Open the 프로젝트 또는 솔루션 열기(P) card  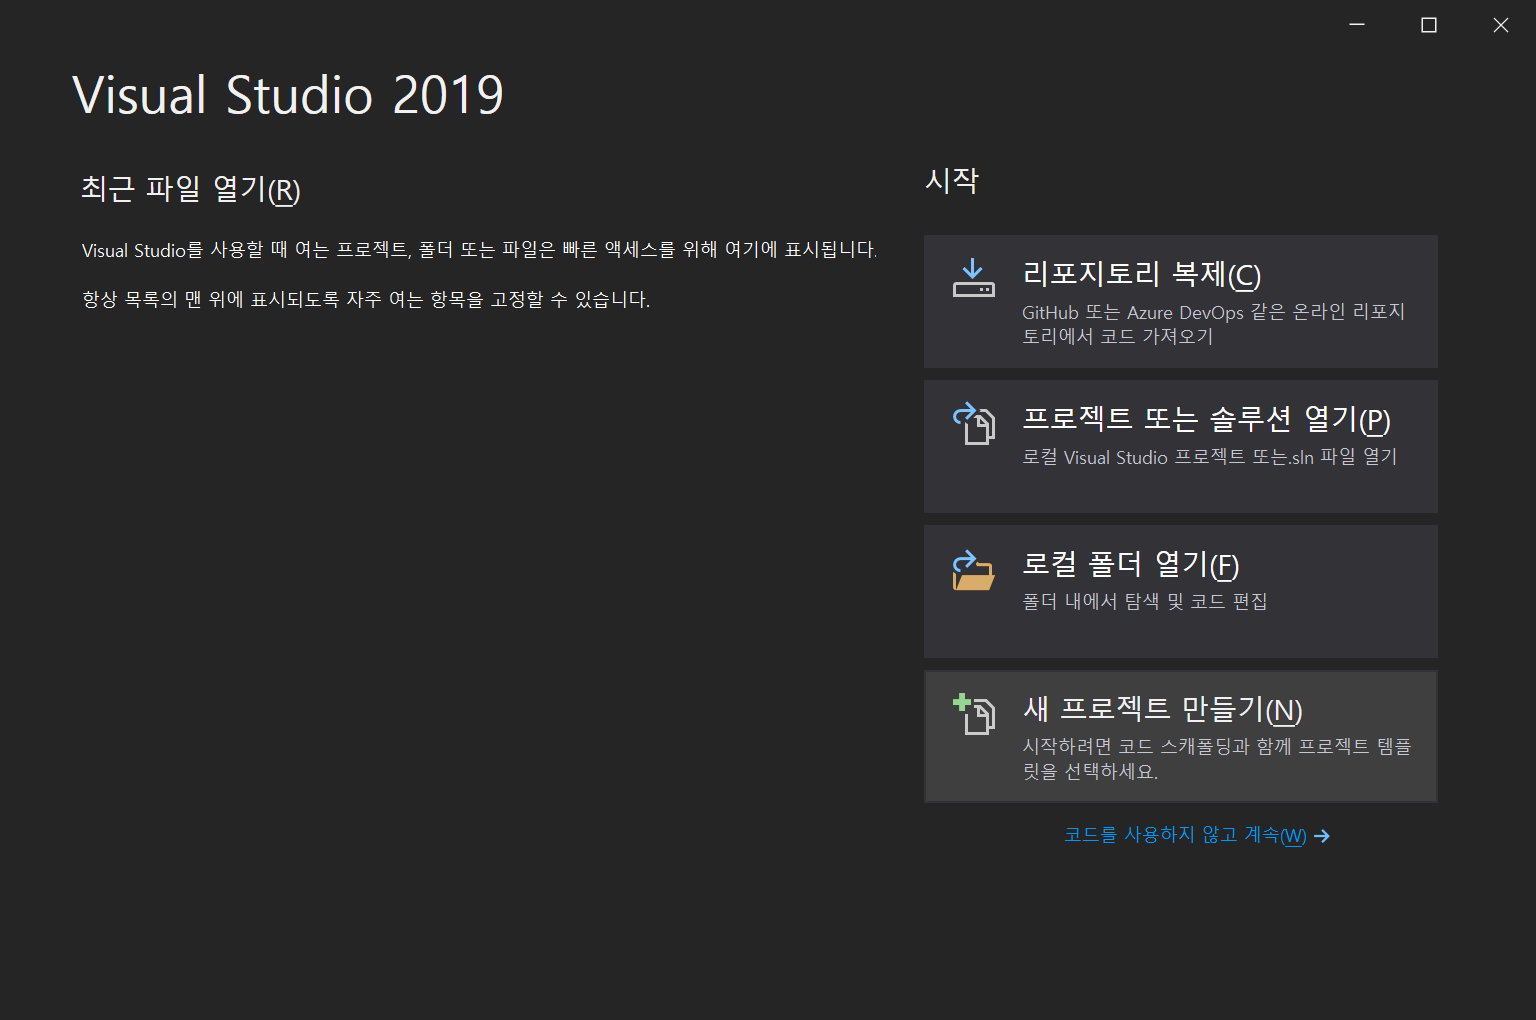point(1180,446)
